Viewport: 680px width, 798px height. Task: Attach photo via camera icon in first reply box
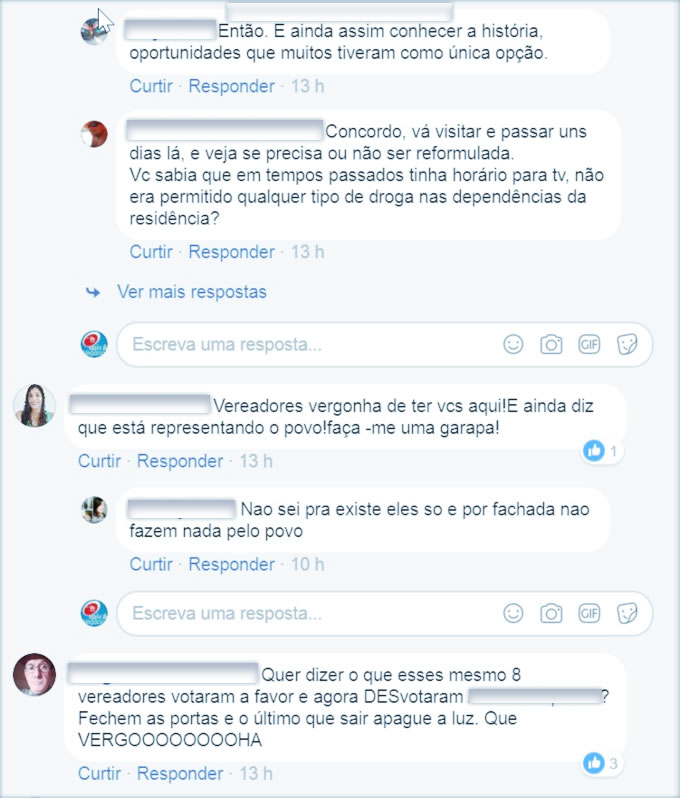(x=551, y=345)
